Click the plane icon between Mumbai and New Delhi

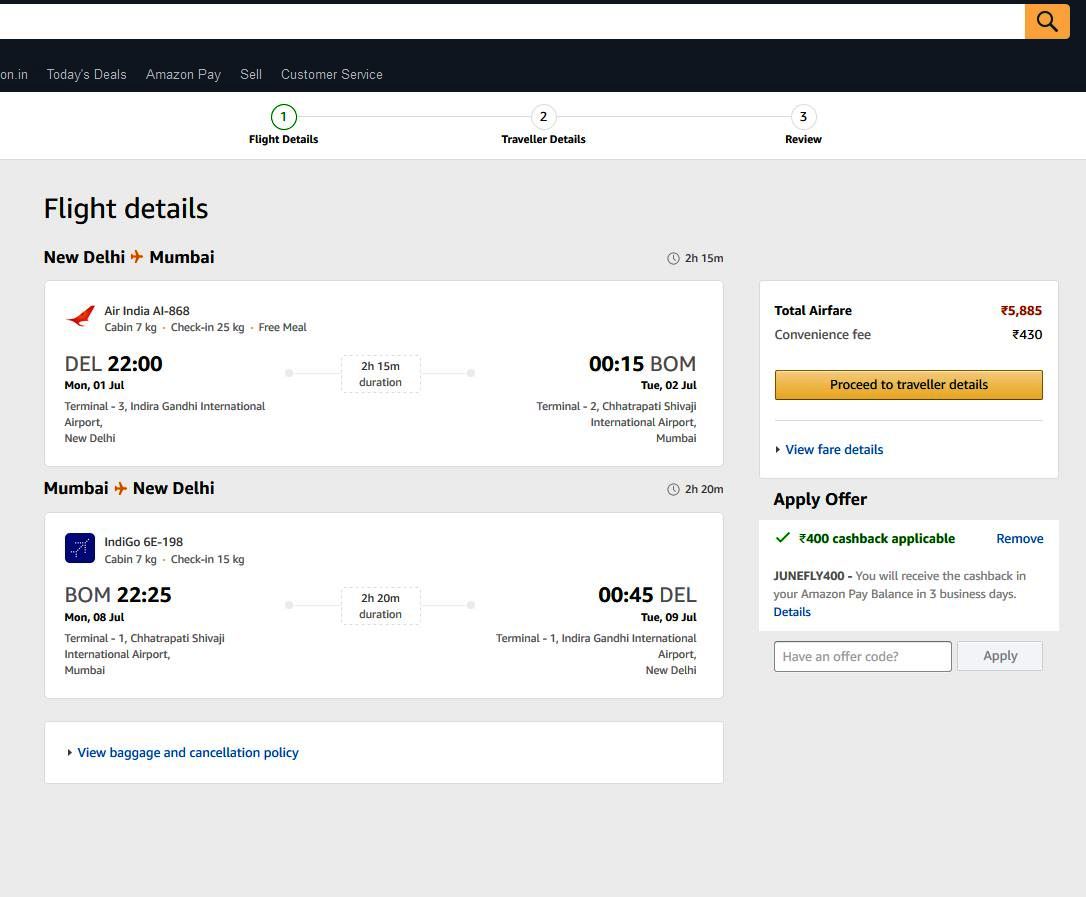pyautogui.click(x=121, y=488)
